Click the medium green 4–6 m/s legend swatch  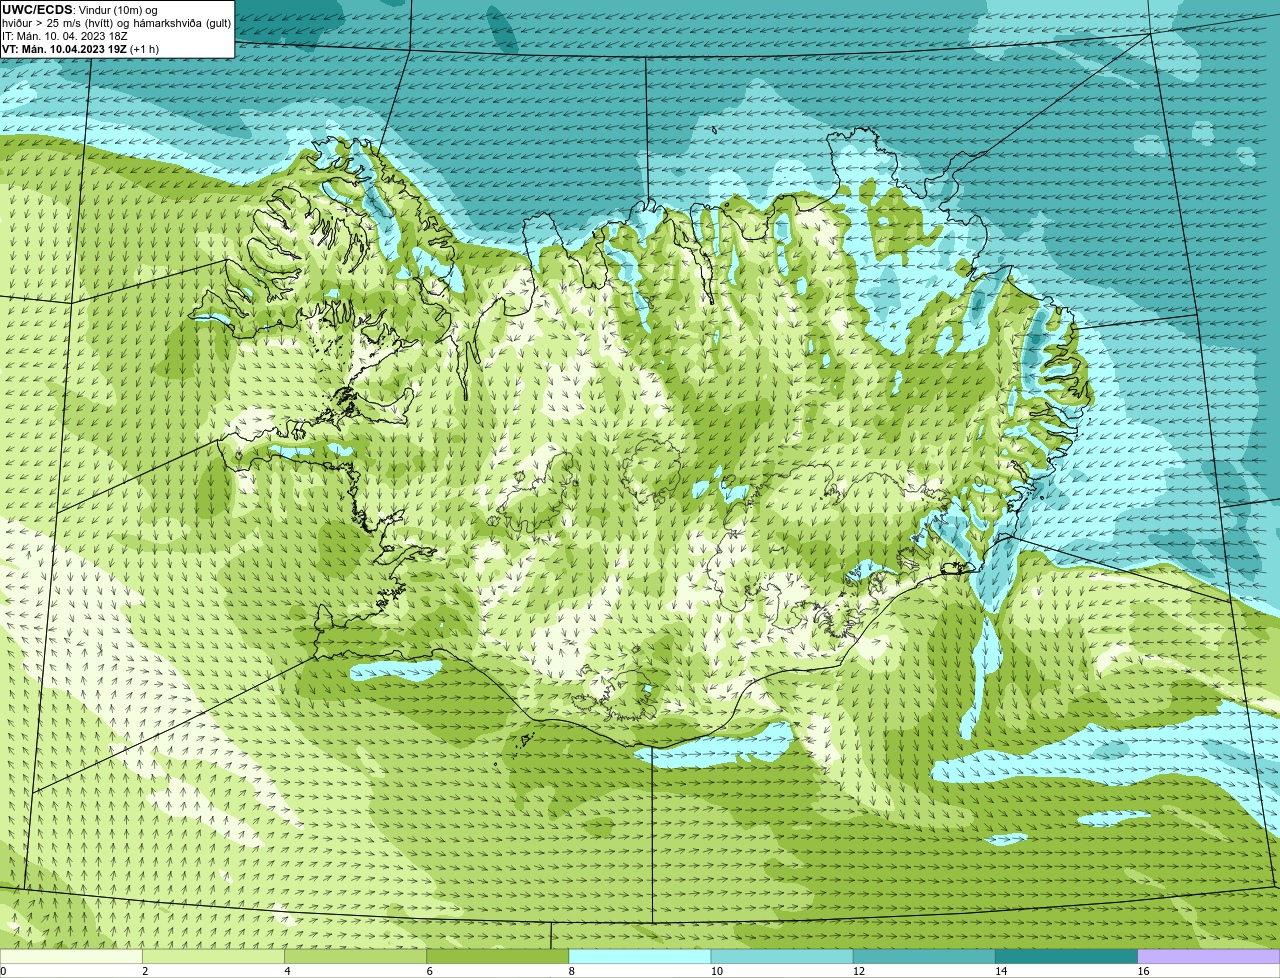click(x=355, y=957)
